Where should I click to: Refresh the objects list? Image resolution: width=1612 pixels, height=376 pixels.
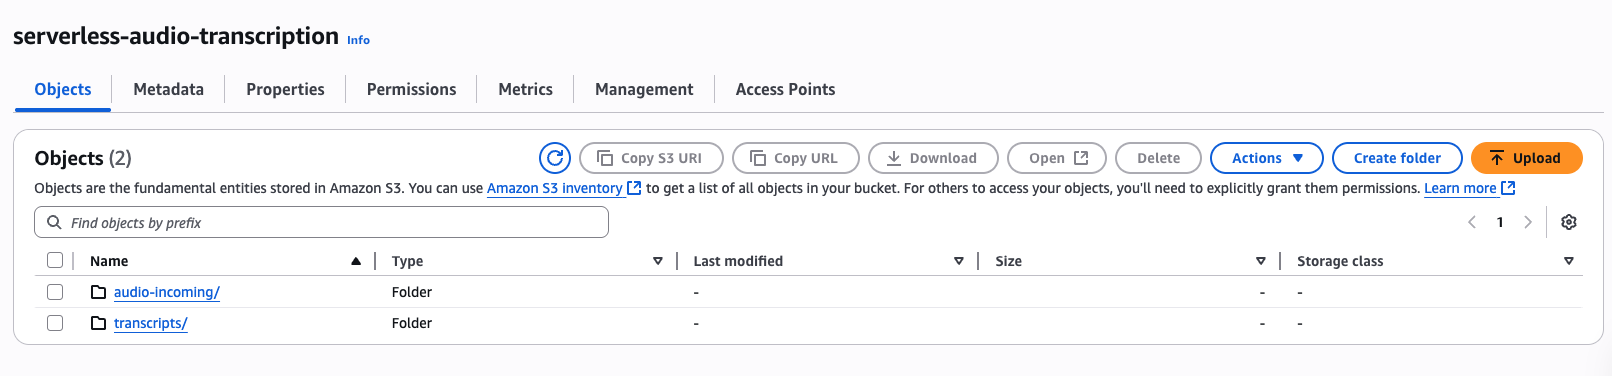point(555,158)
